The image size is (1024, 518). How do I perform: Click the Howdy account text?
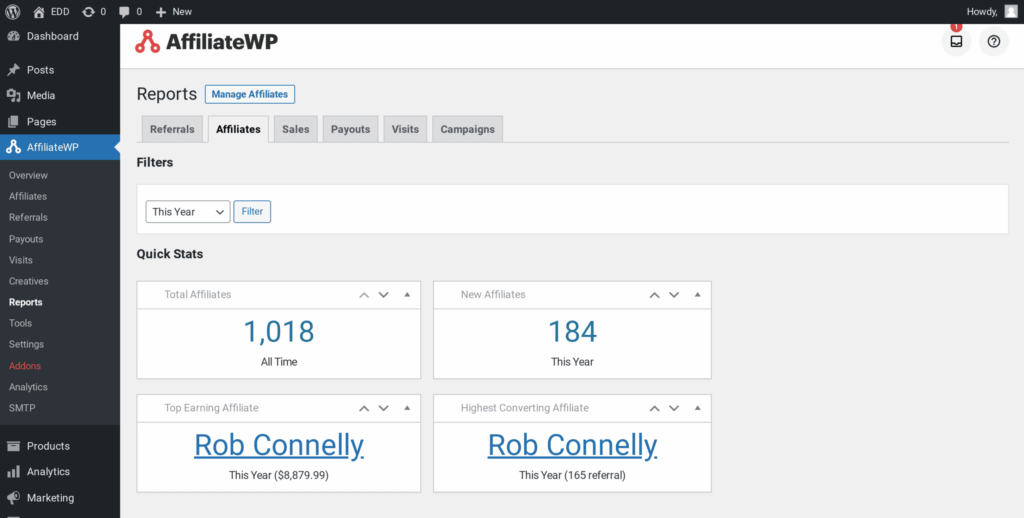(x=982, y=12)
